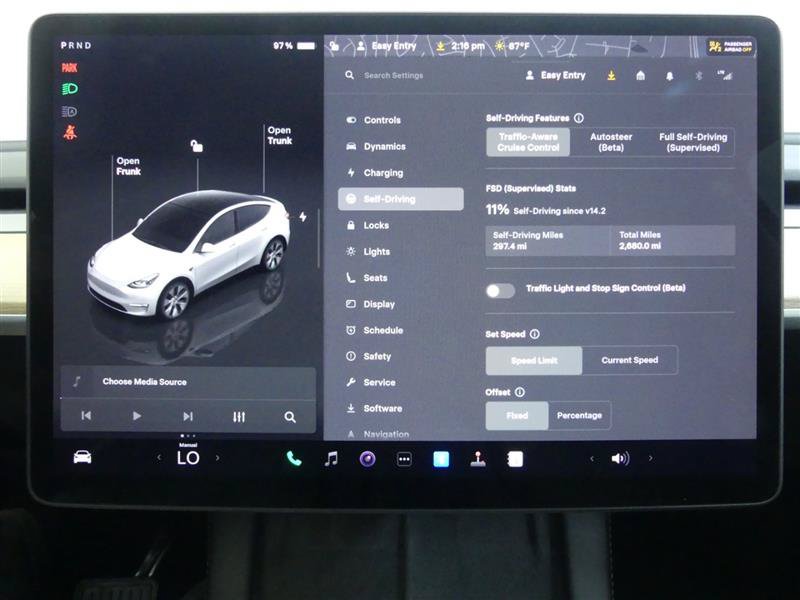Open the Charging settings menu
Image resolution: width=800 pixels, height=600 pixels.
pyautogui.click(x=401, y=173)
